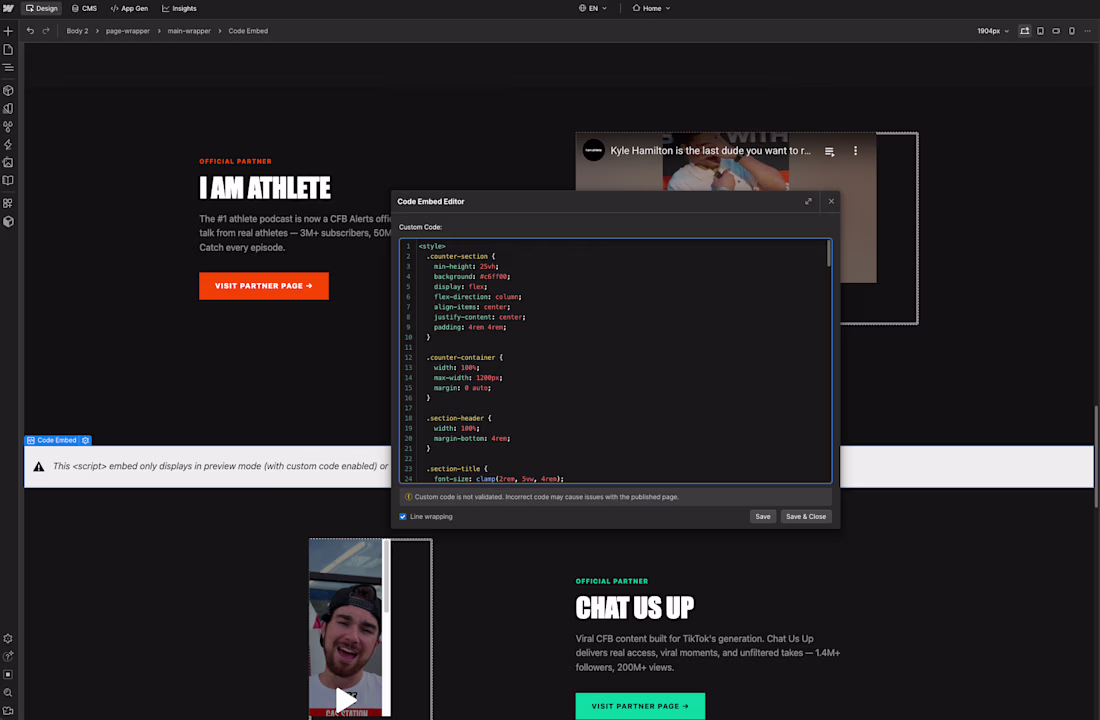Click the Save button
1100x720 pixels.
pos(763,516)
